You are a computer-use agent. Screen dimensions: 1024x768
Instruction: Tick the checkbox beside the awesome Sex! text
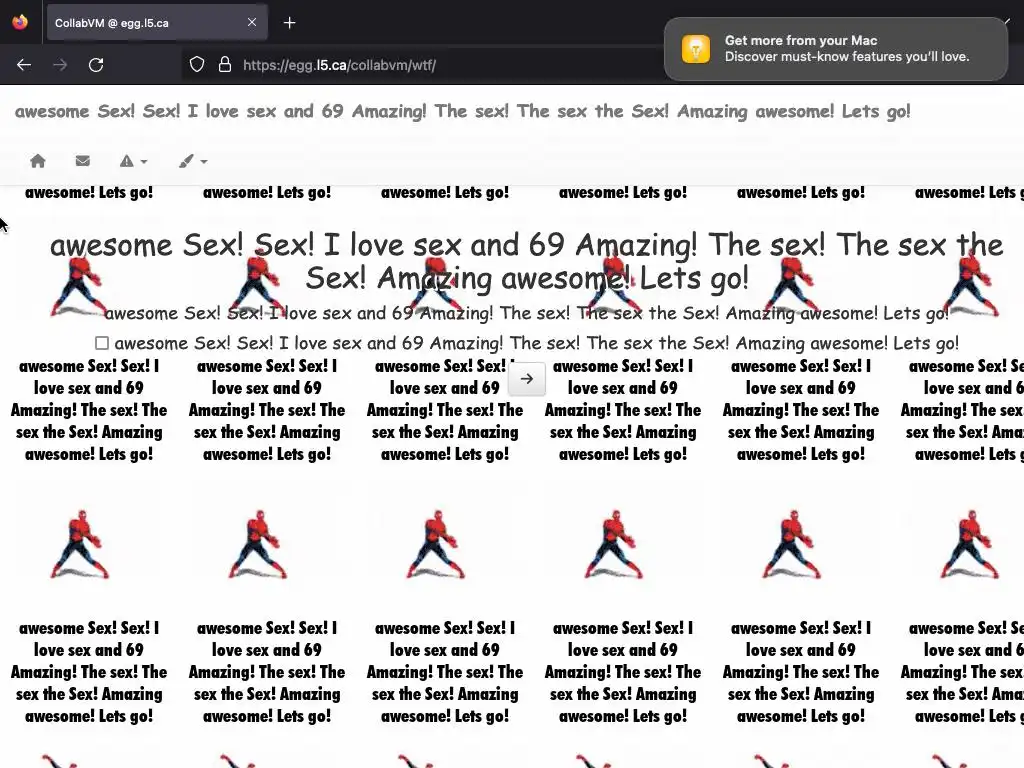point(102,343)
